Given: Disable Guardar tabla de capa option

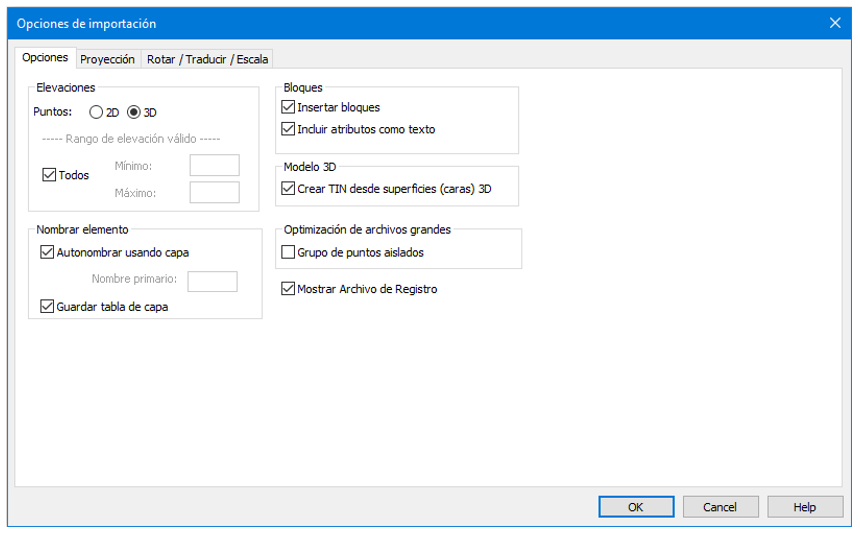Looking at the screenshot, I should (47, 307).
